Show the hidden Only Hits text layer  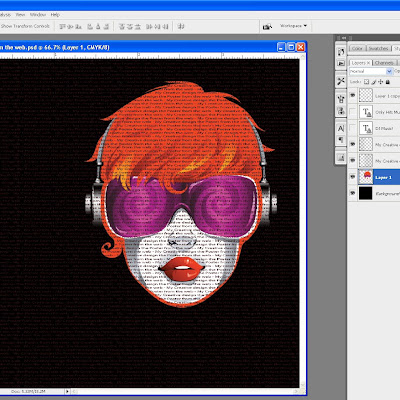(353, 112)
